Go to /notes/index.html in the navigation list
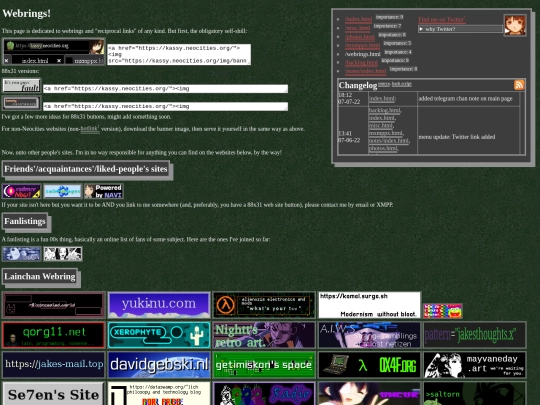 click(365, 71)
